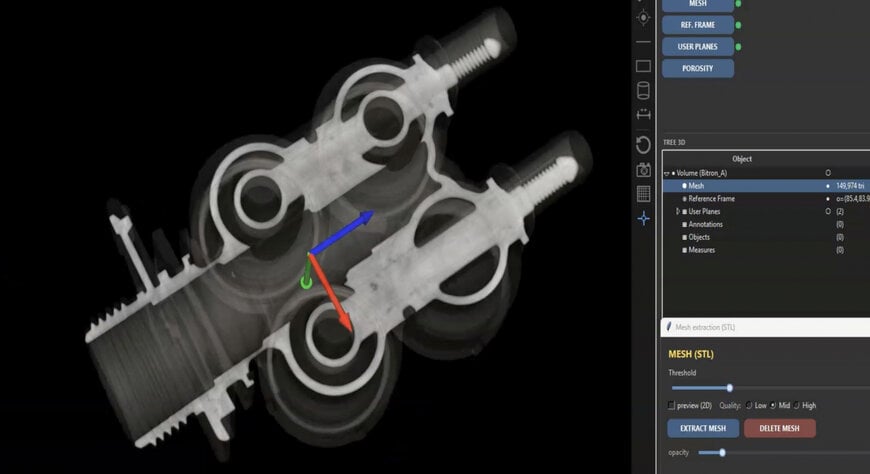Select High quality radio button
870x474 pixels.
797,406
